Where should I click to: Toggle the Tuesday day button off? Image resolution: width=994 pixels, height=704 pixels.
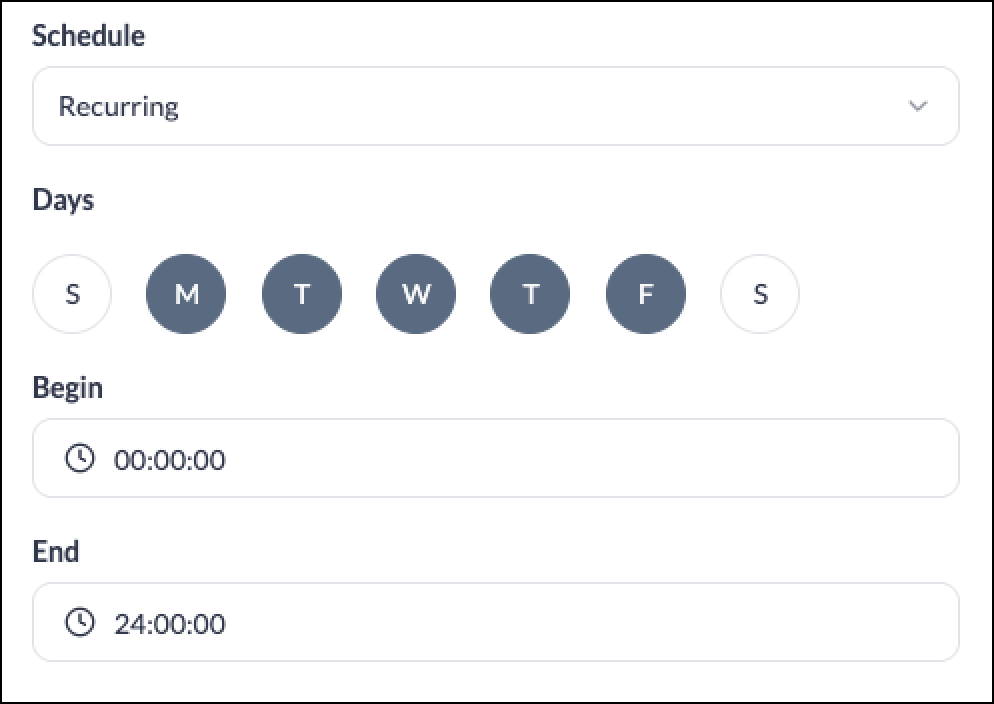pyautogui.click(x=302, y=294)
